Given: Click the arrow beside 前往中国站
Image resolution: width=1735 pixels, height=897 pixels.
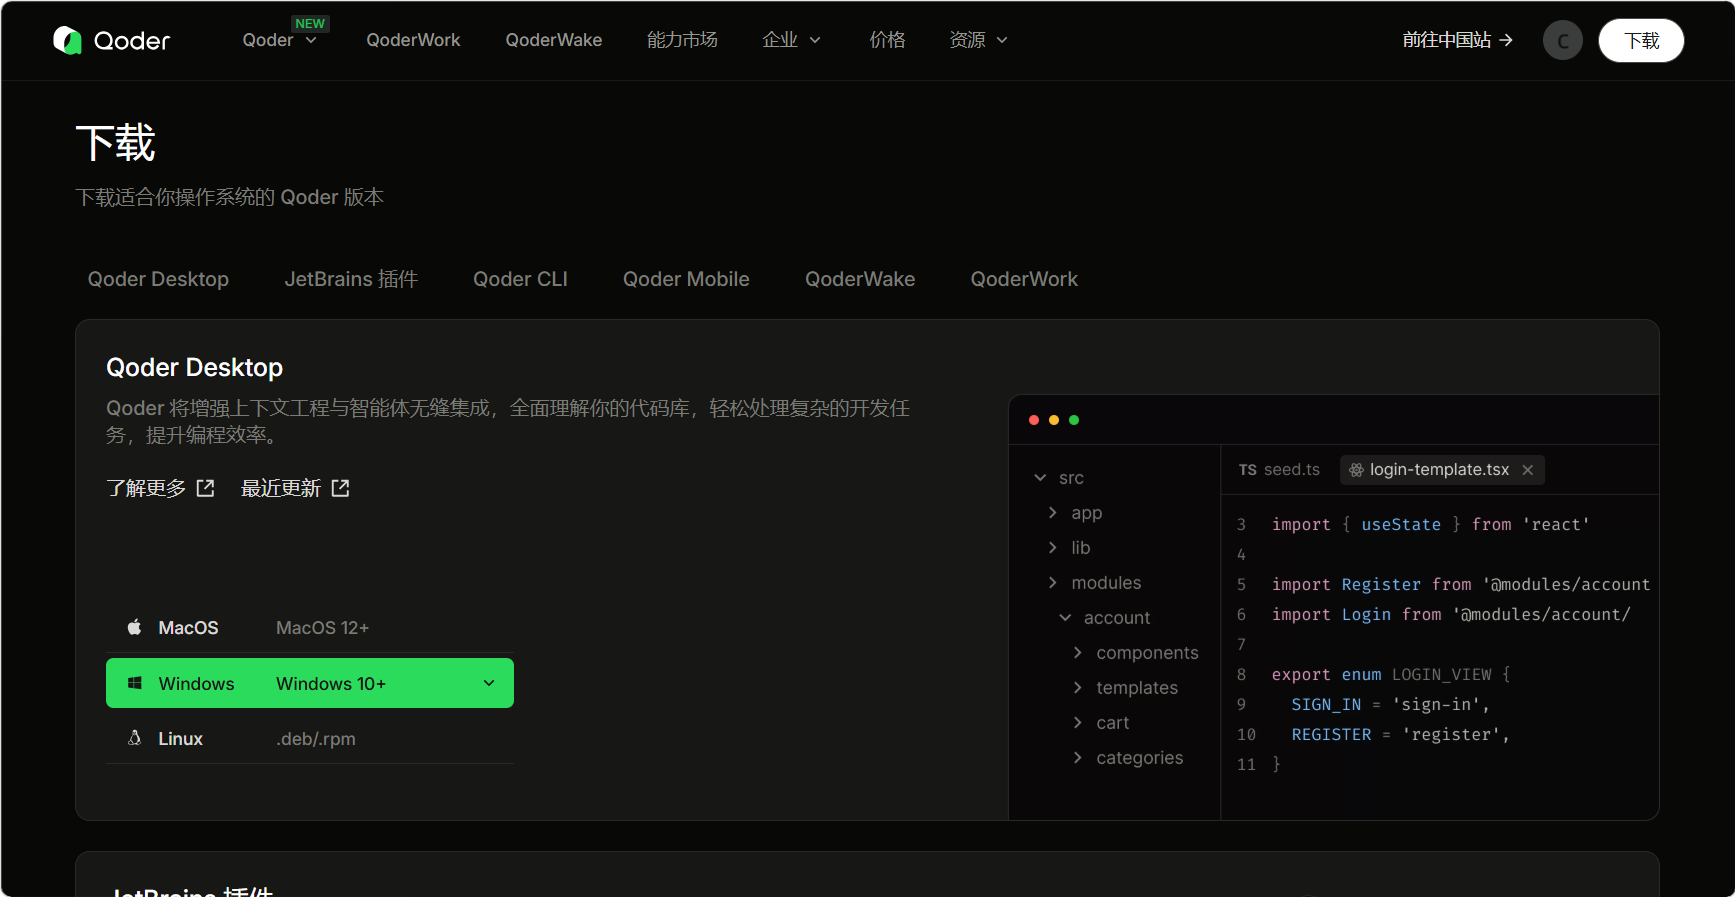Looking at the screenshot, I should pyautogui.click(x=1506, y=40).
